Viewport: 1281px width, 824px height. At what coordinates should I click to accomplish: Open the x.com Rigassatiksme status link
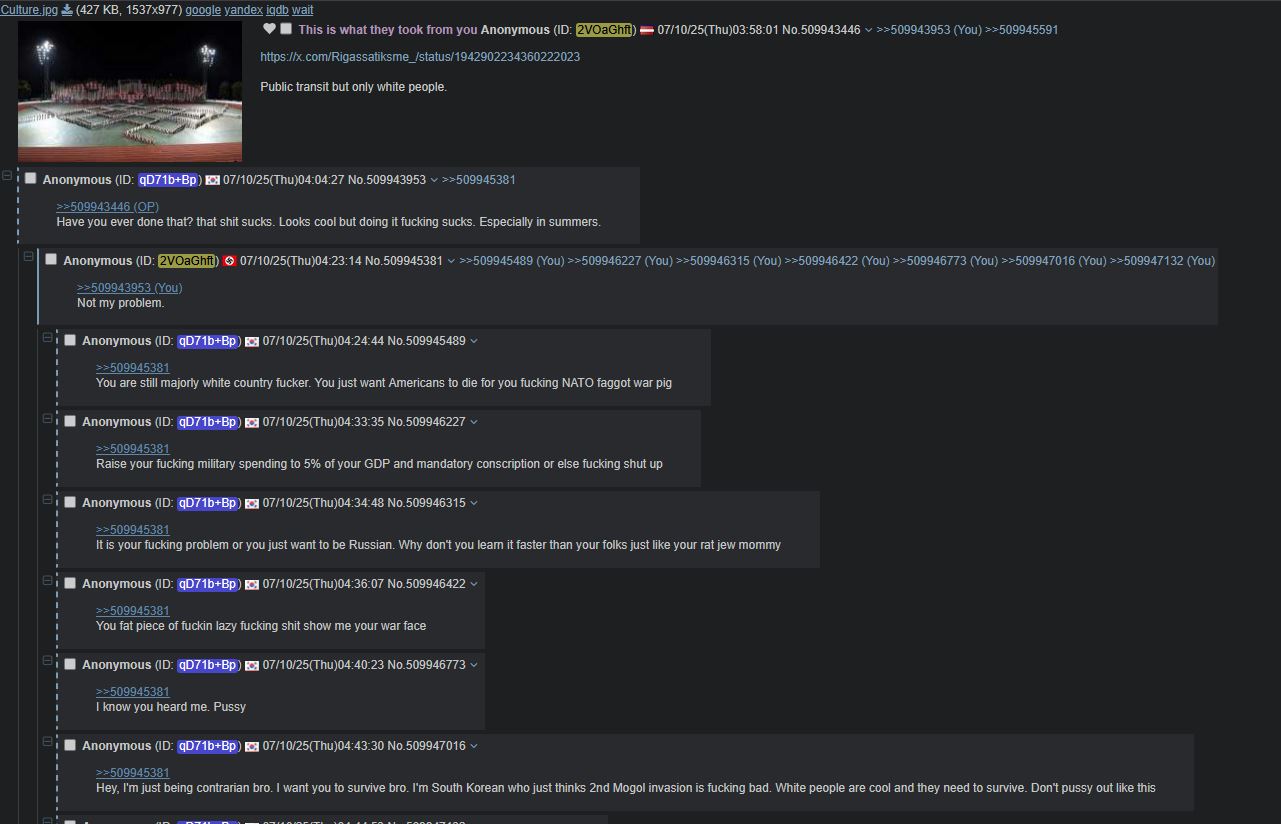click(420, 57)
